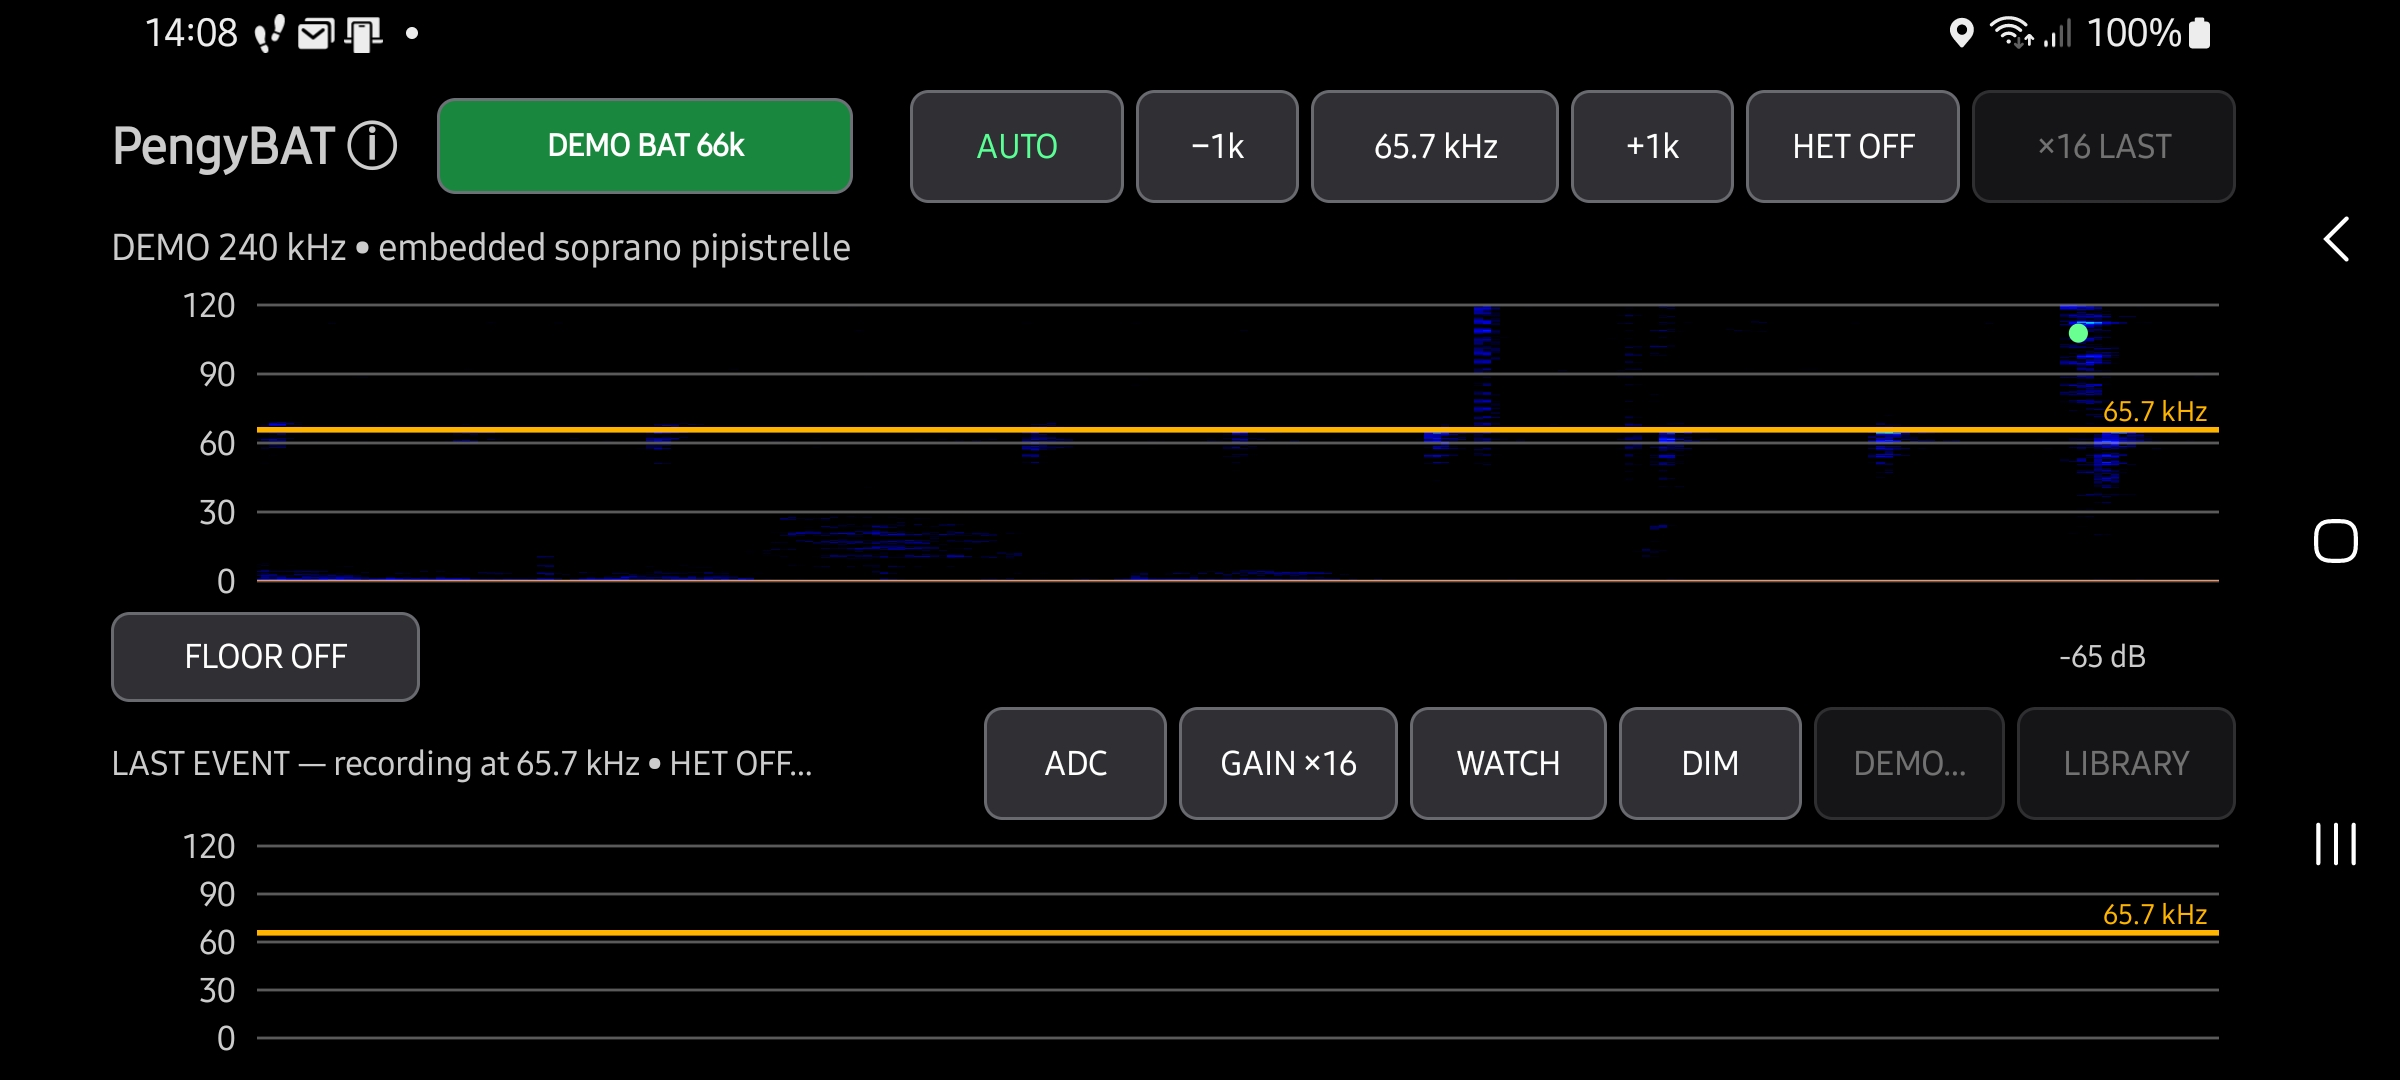Tap the 65.7 kHz frequency button

(1435, 146)
